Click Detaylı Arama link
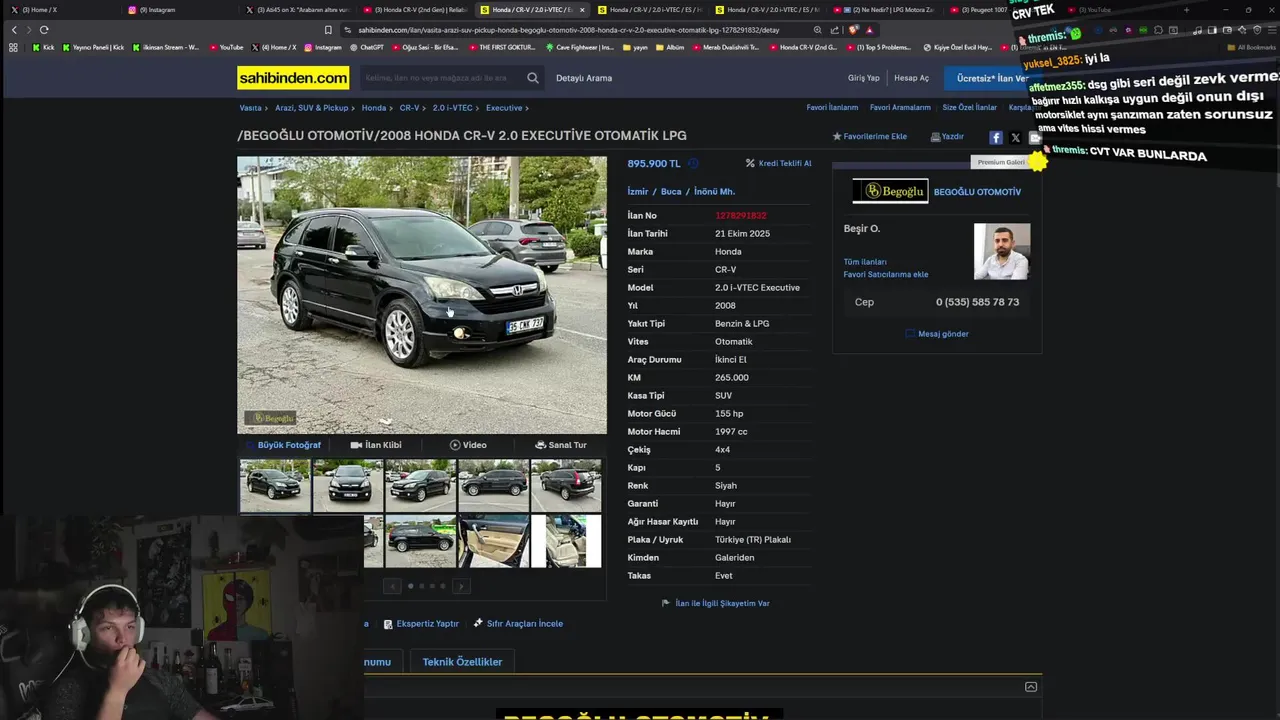 [584, 78]
